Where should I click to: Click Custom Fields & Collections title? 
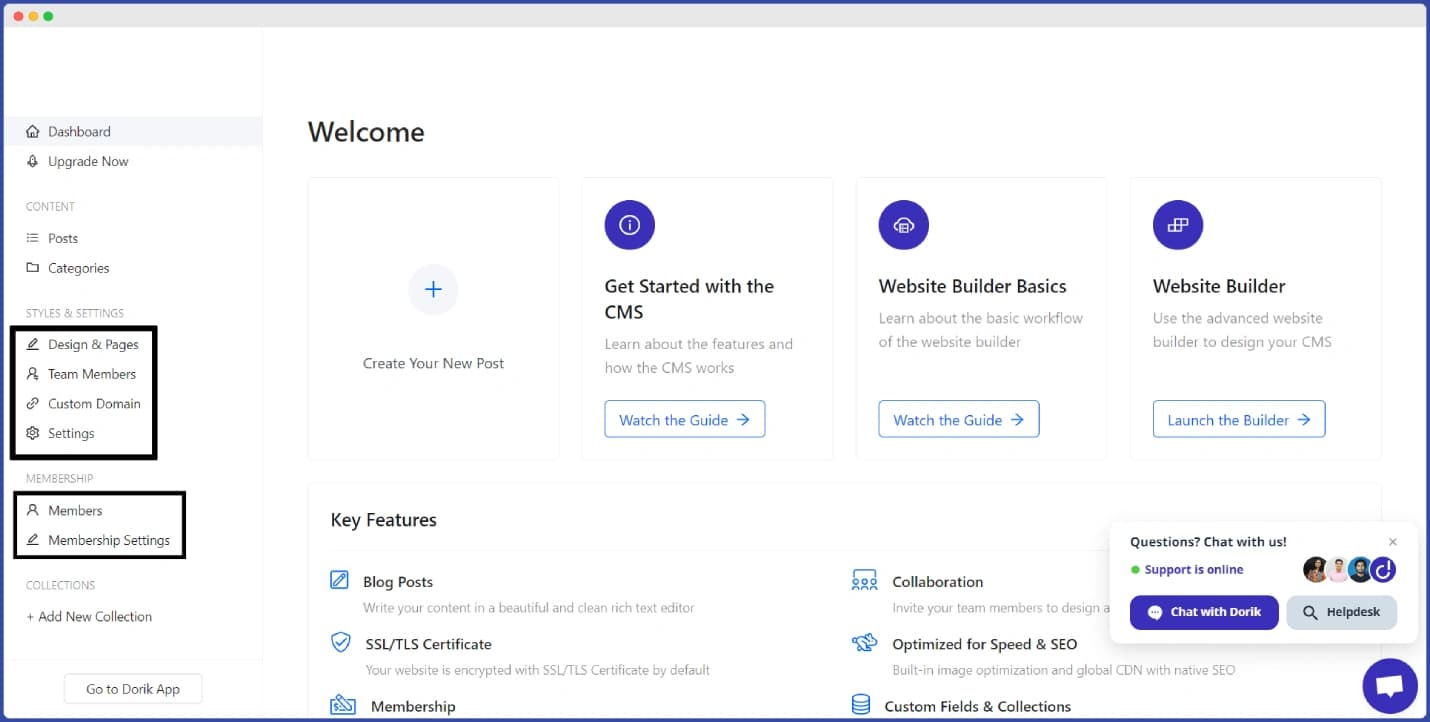(x=978, y=707)
